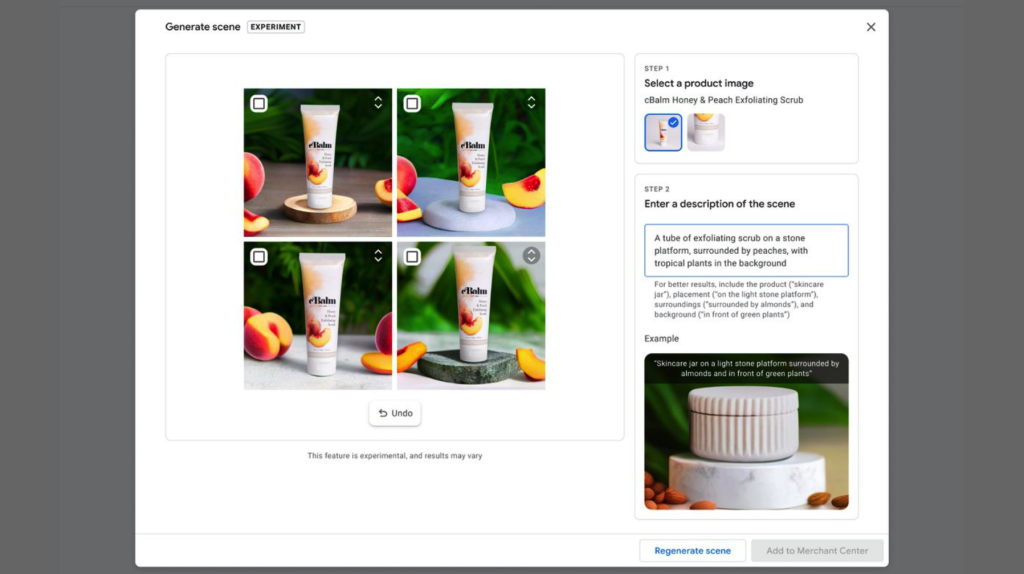Expand the top-right generated image
Viewport: 1024px width, 574px height.
point(531,103)
